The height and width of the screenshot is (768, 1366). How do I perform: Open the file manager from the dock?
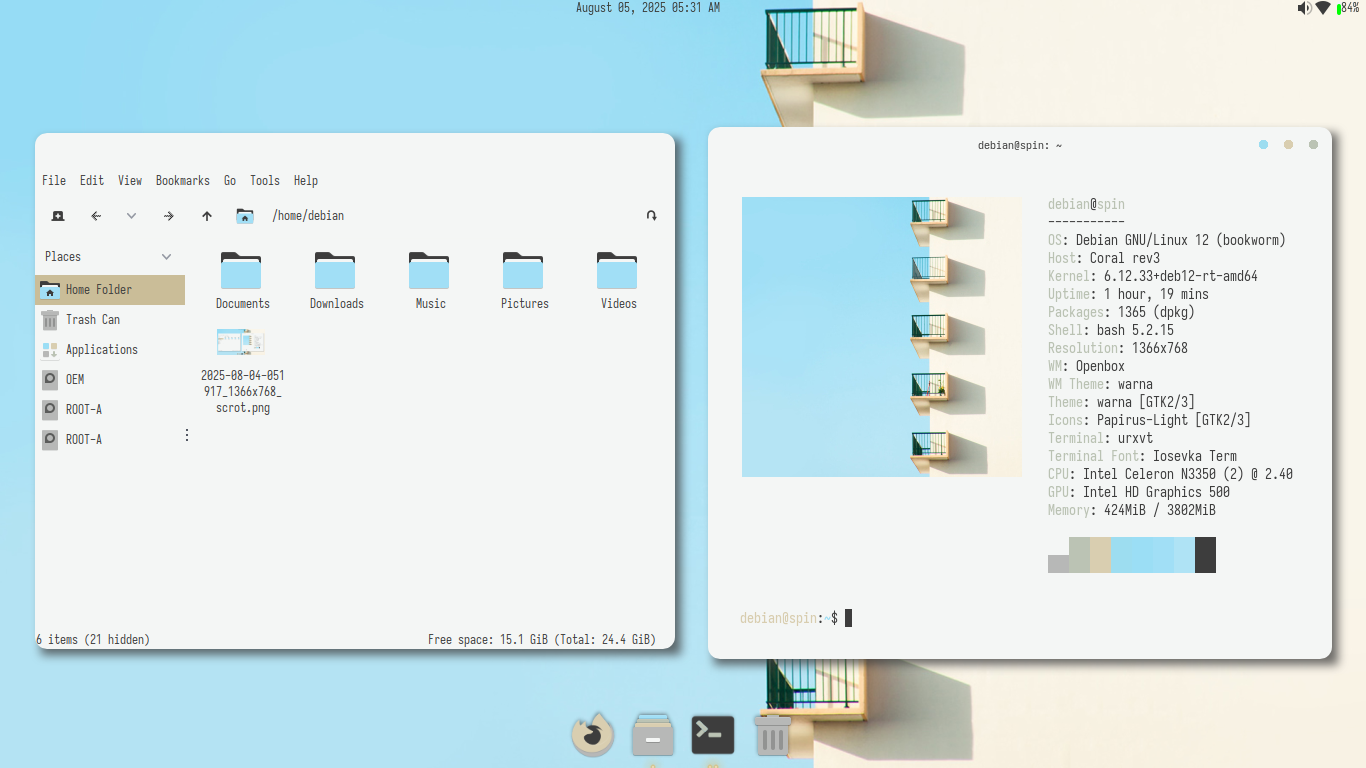pyautogui.click(x=653, y=735)
